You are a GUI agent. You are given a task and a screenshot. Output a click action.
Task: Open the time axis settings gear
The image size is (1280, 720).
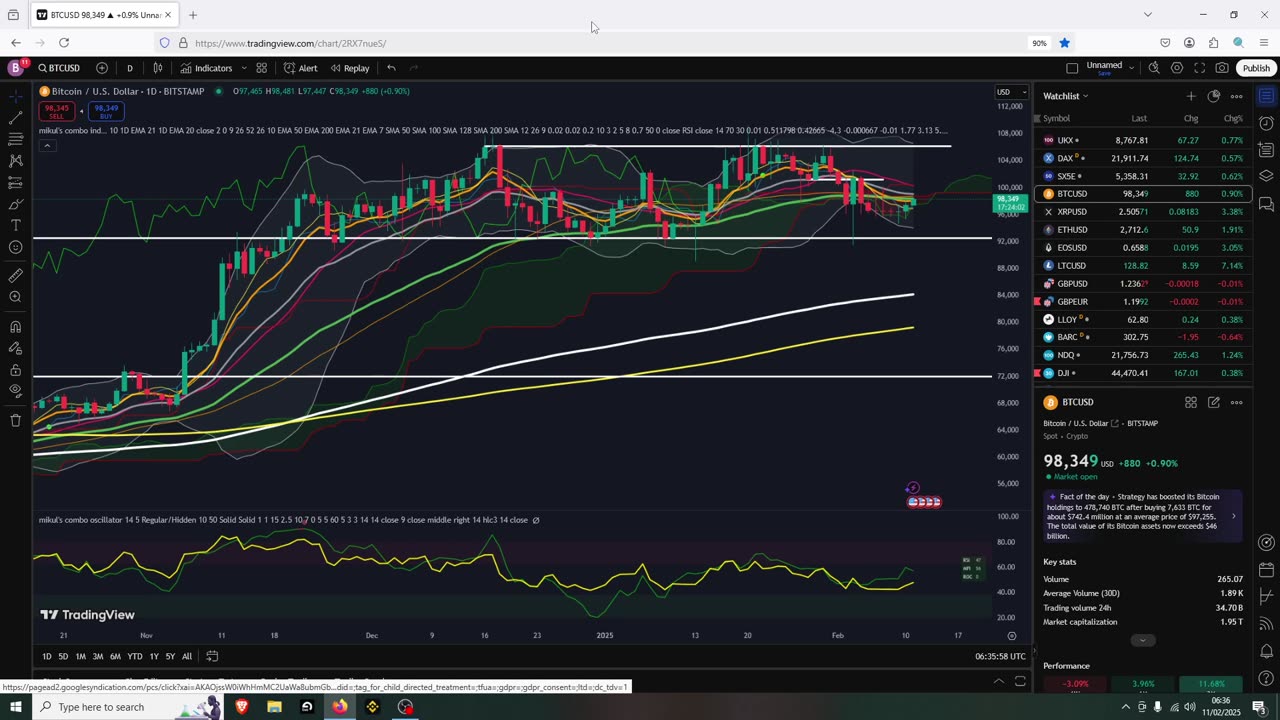pos(1012,635)
